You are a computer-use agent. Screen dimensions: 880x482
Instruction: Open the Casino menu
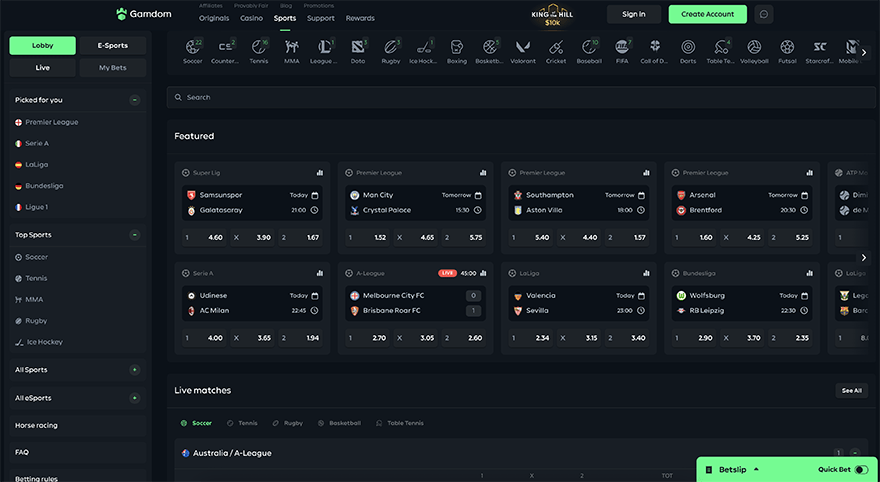tap(251, 18)
